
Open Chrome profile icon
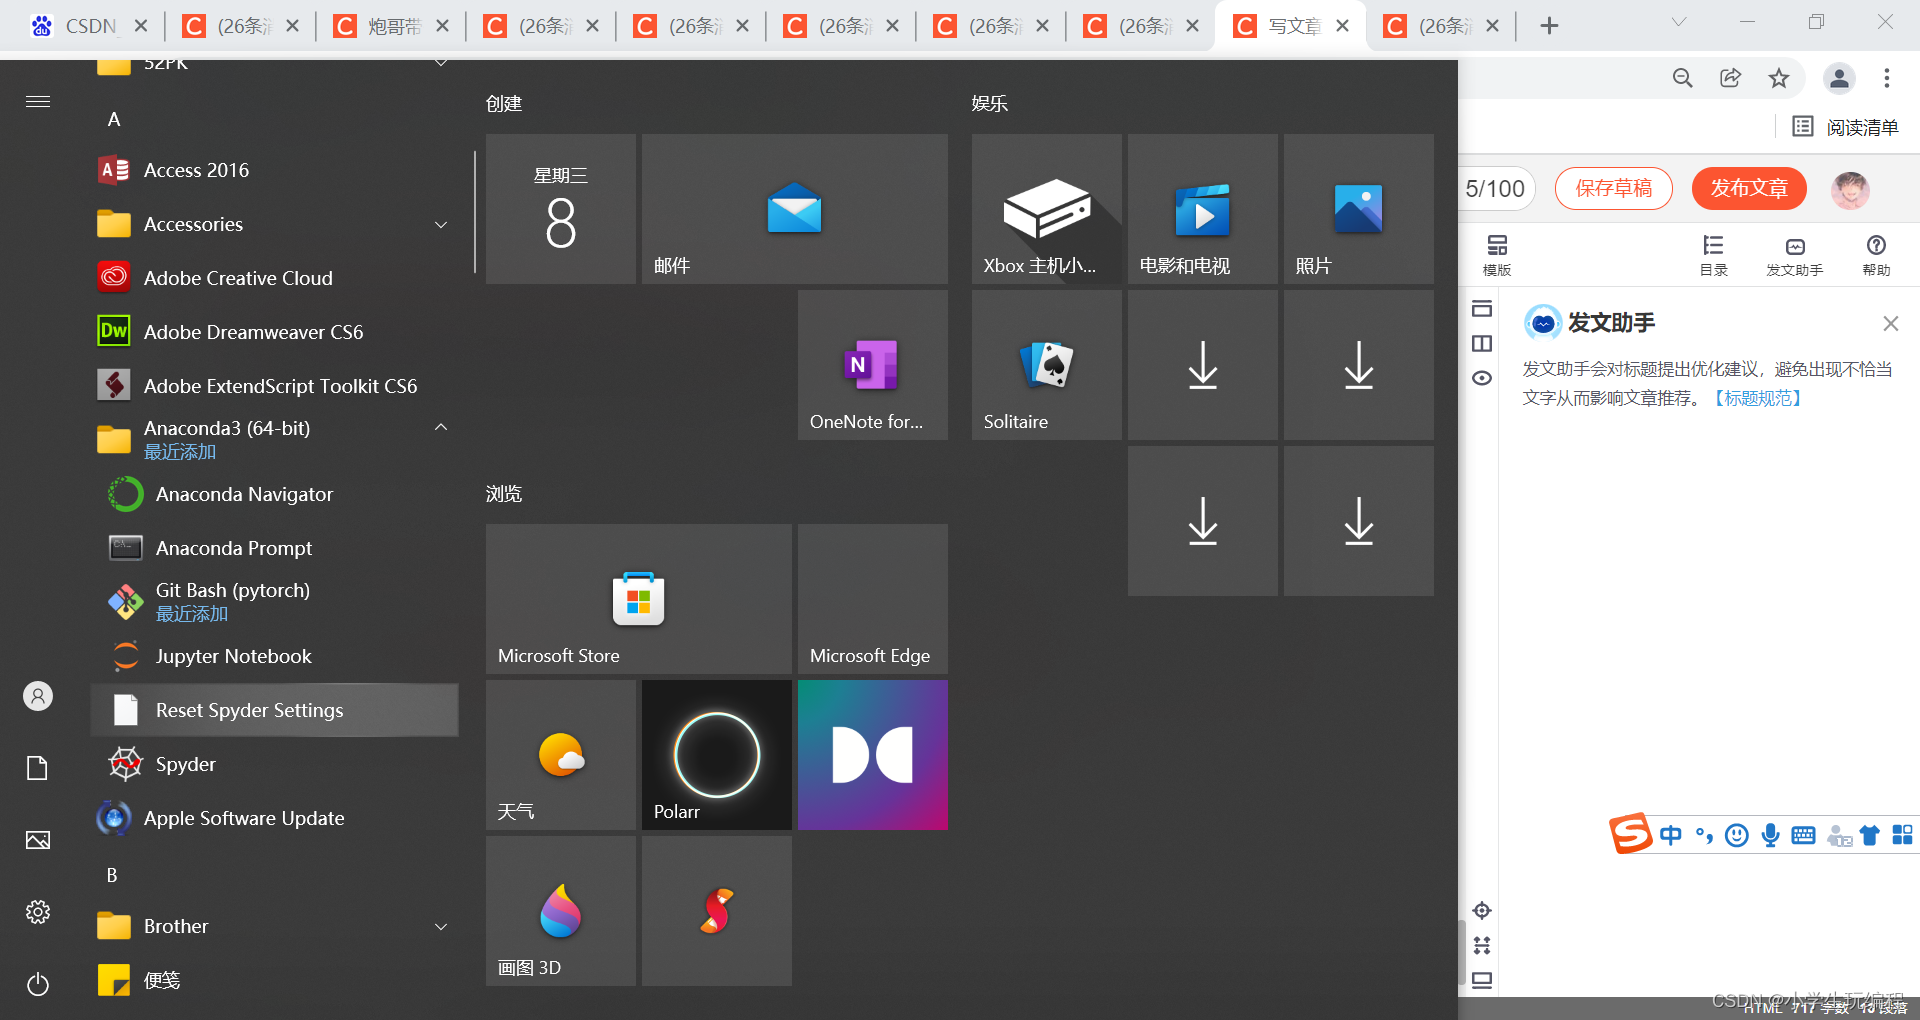[1840, 78]
